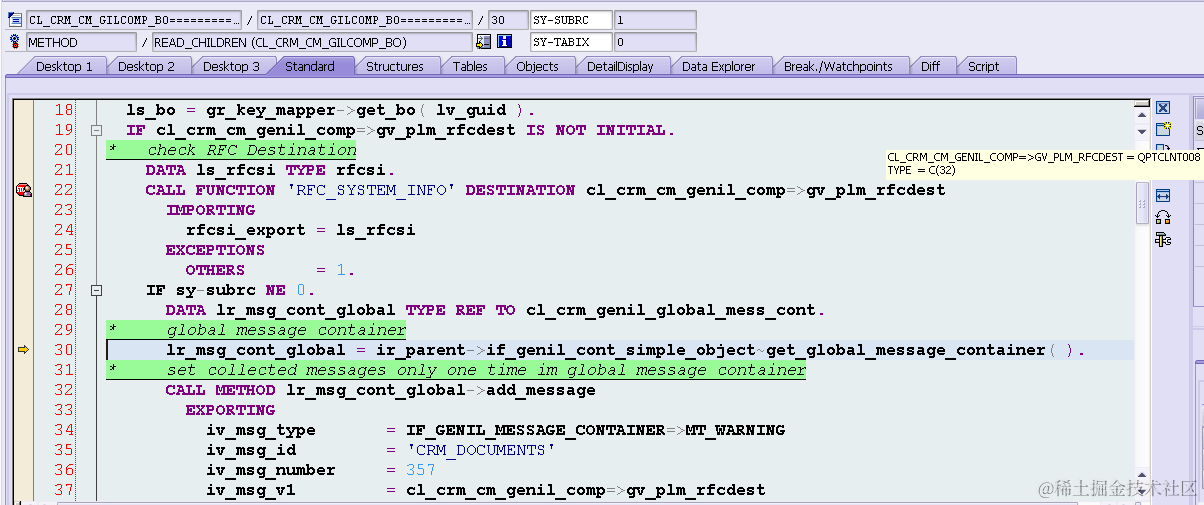Go to the DetailDisplay tab

620,66
